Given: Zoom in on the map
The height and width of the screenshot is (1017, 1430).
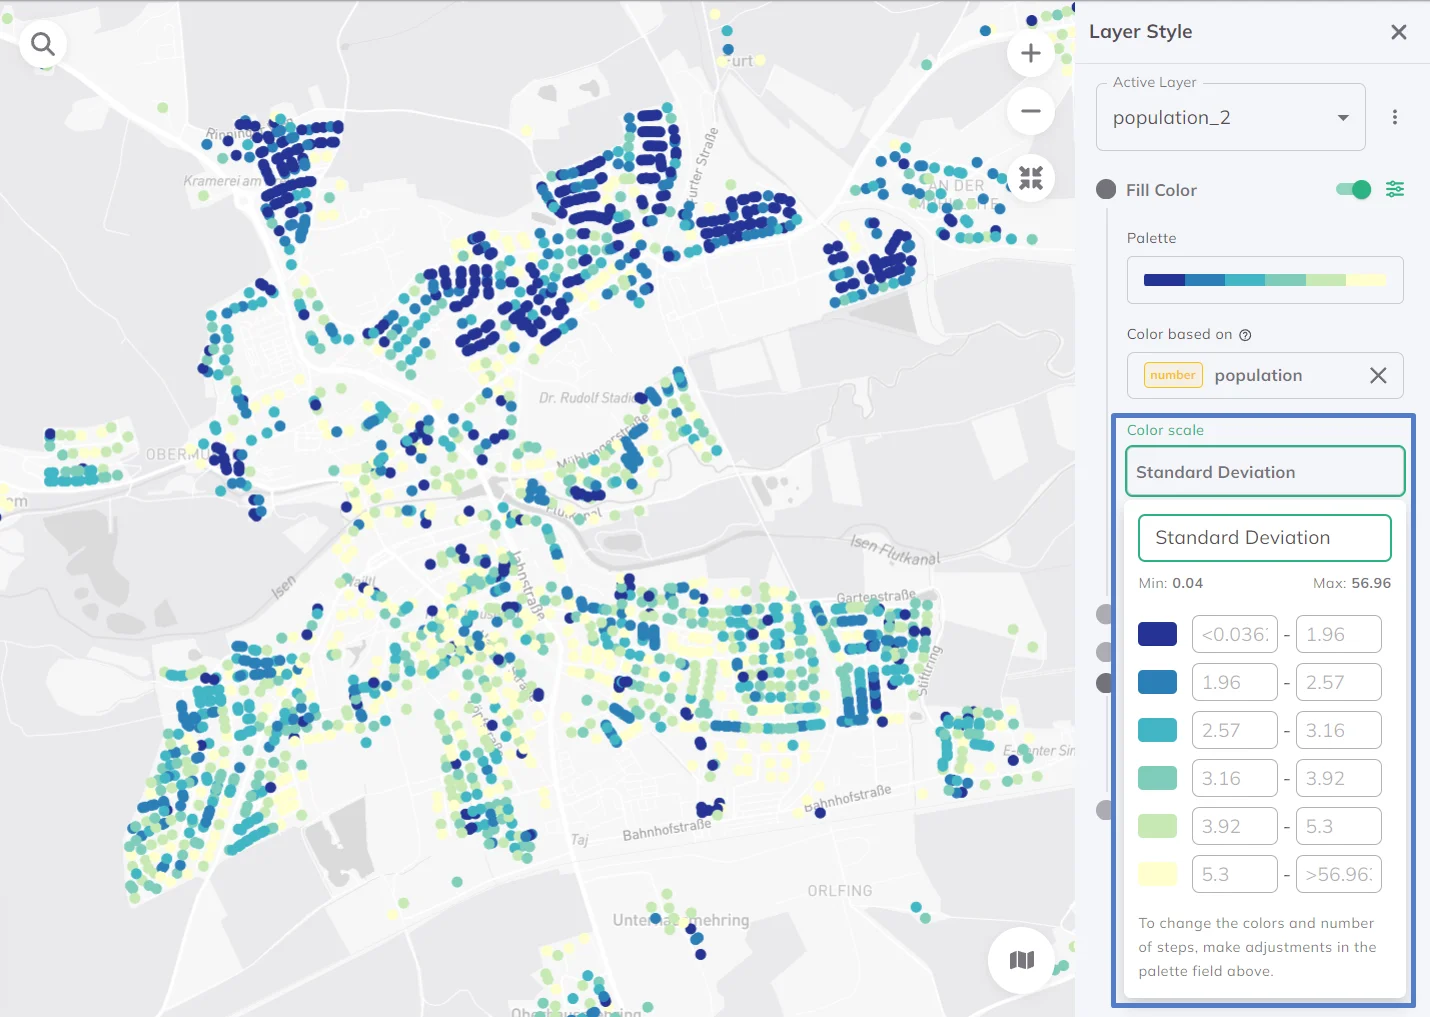Looking at the screenshot, I should [x=1031, y=54].
